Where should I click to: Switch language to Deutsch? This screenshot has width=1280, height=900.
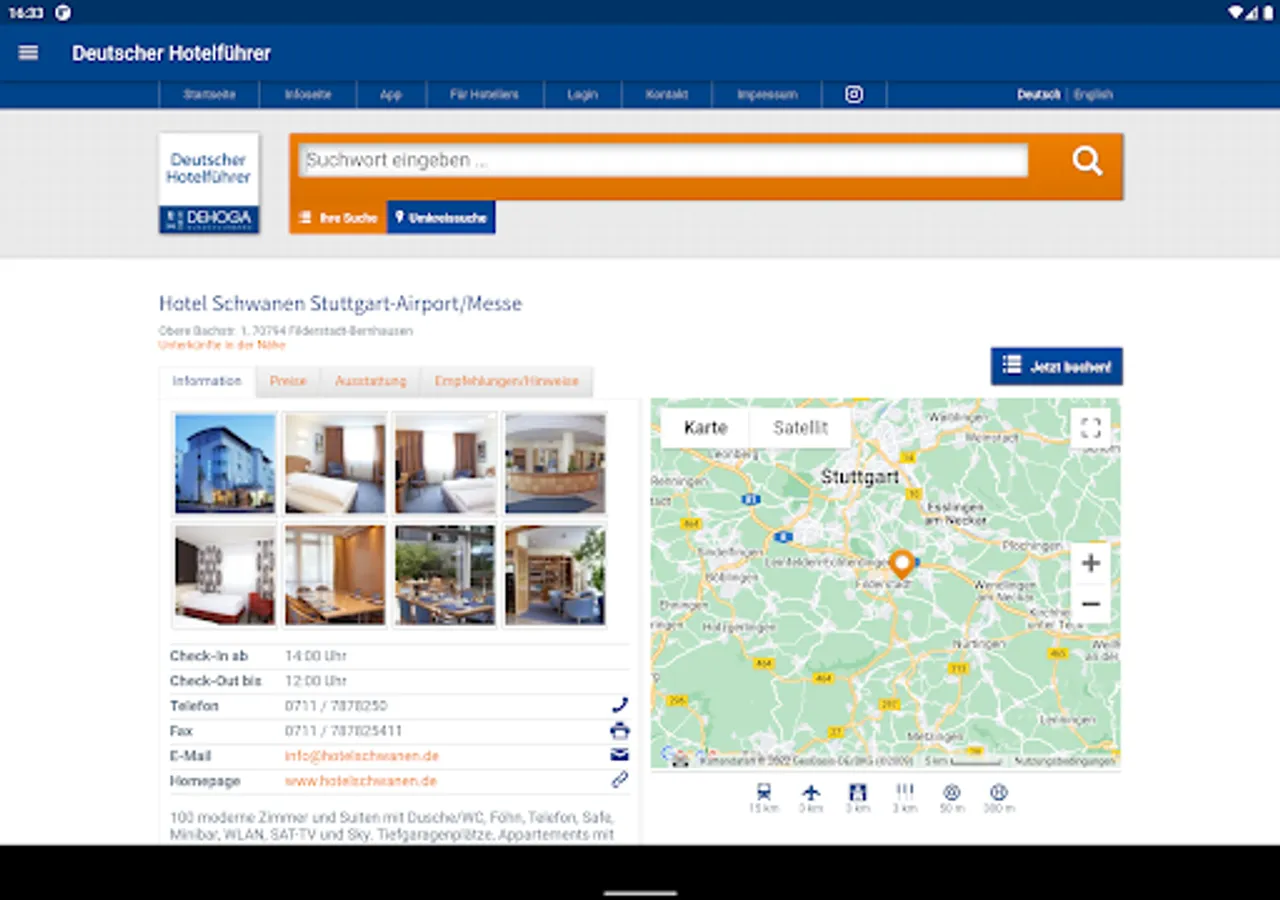(x=1039, y=95)
